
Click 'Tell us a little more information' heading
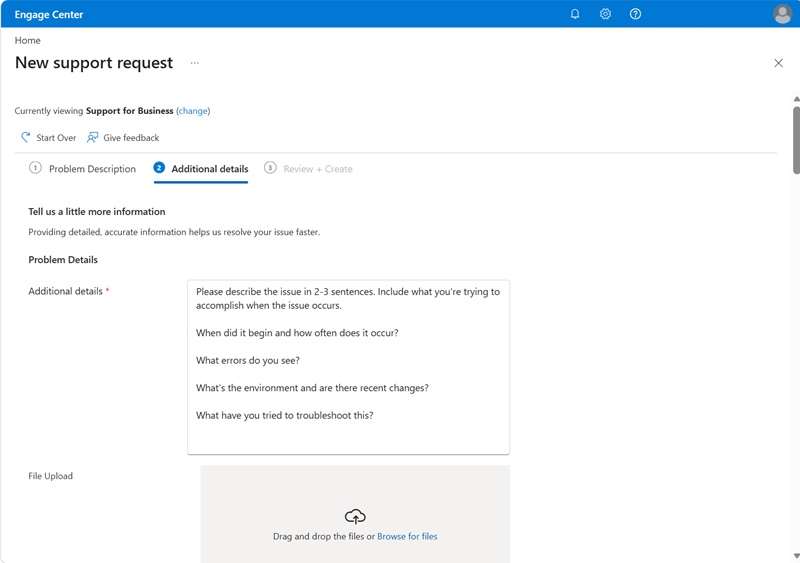[97, 212]
